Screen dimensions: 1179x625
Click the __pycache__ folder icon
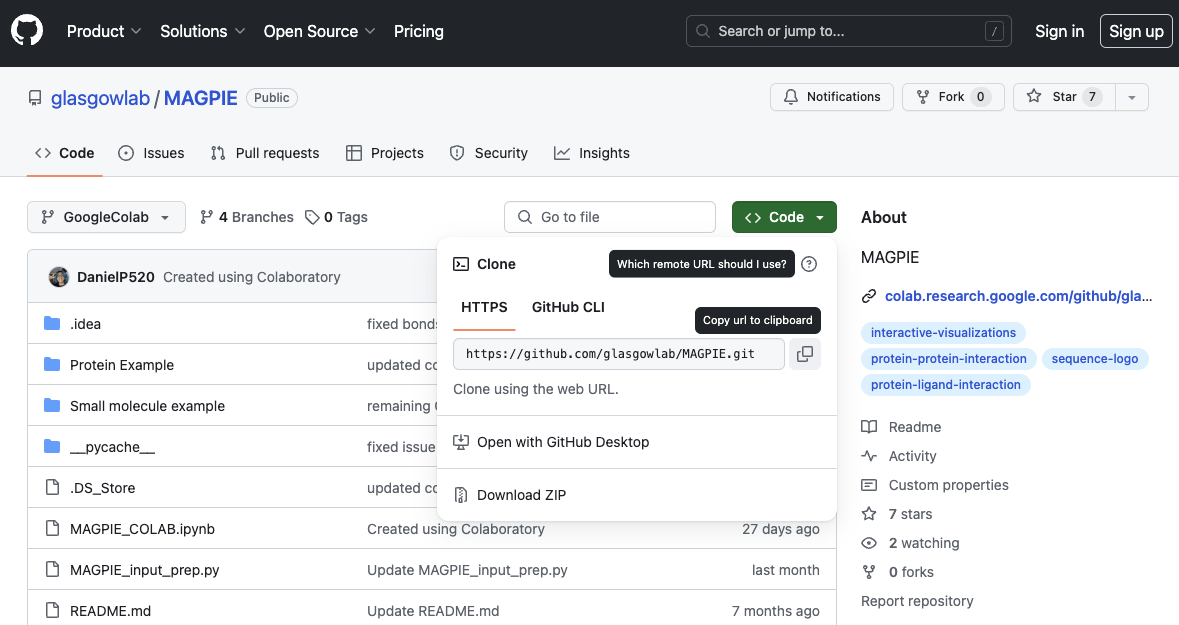[x=52, y=447]
